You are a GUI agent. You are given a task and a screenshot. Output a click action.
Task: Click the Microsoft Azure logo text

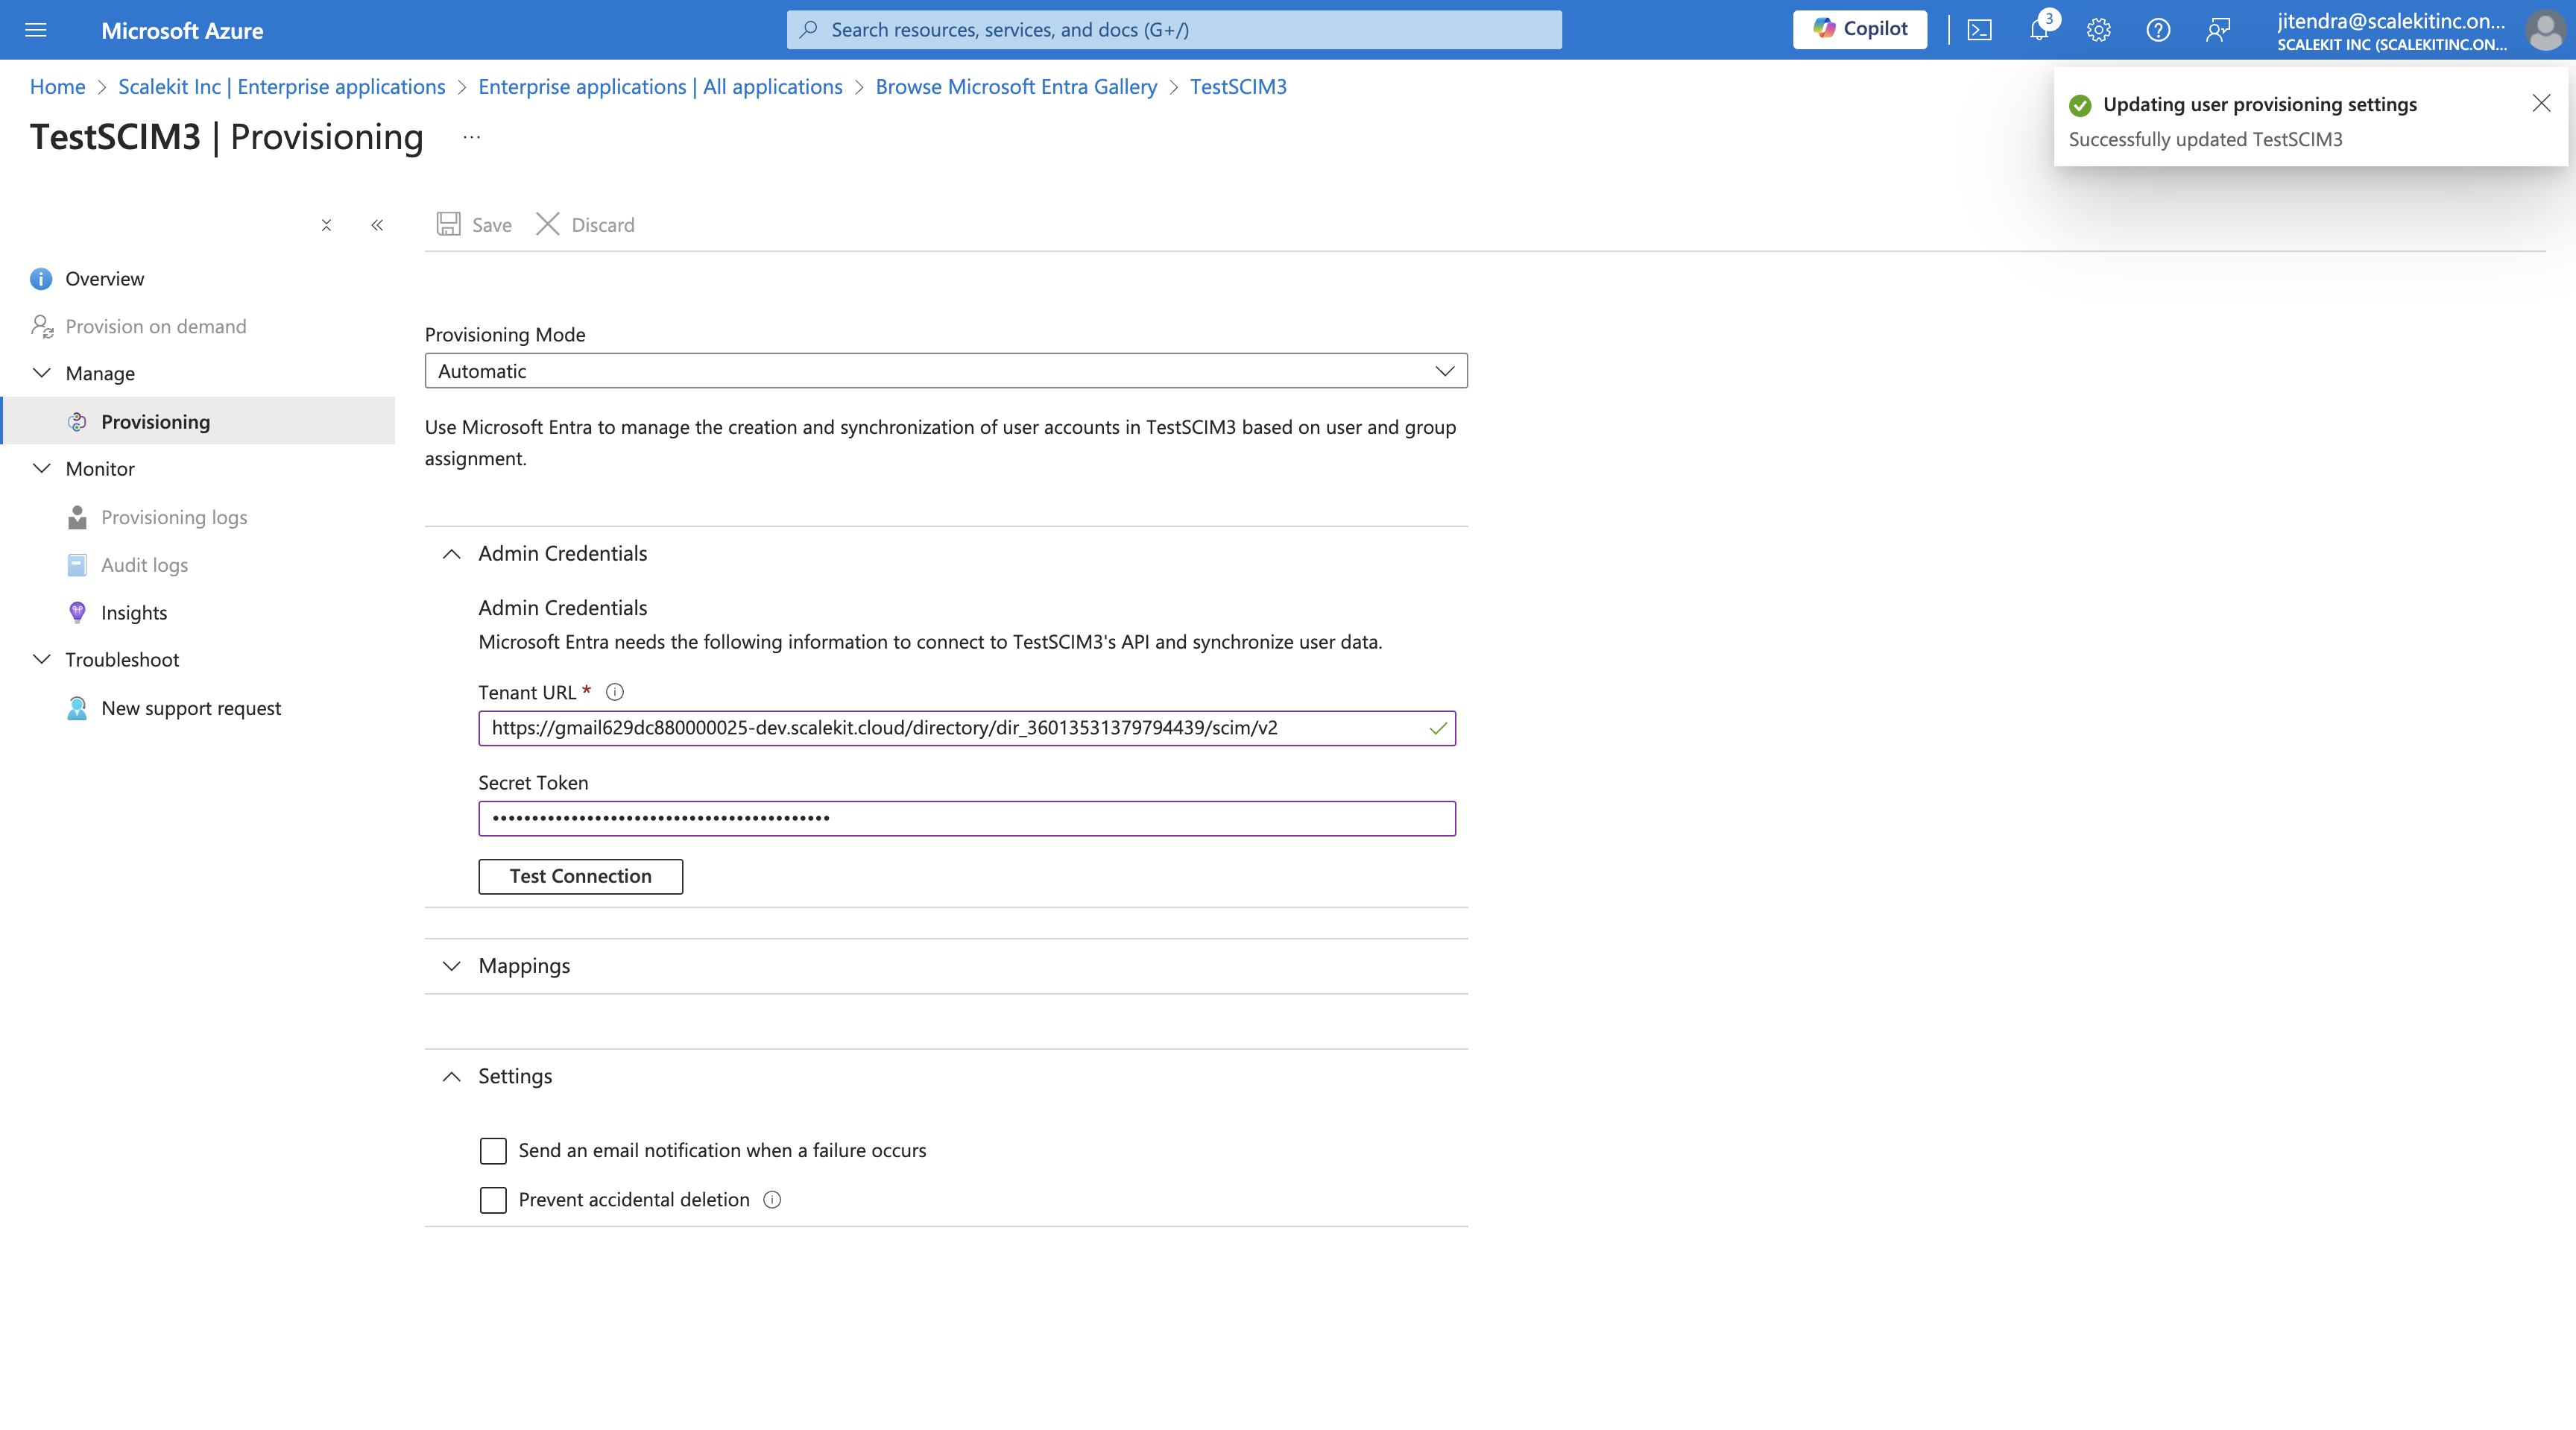click(182, 30)
